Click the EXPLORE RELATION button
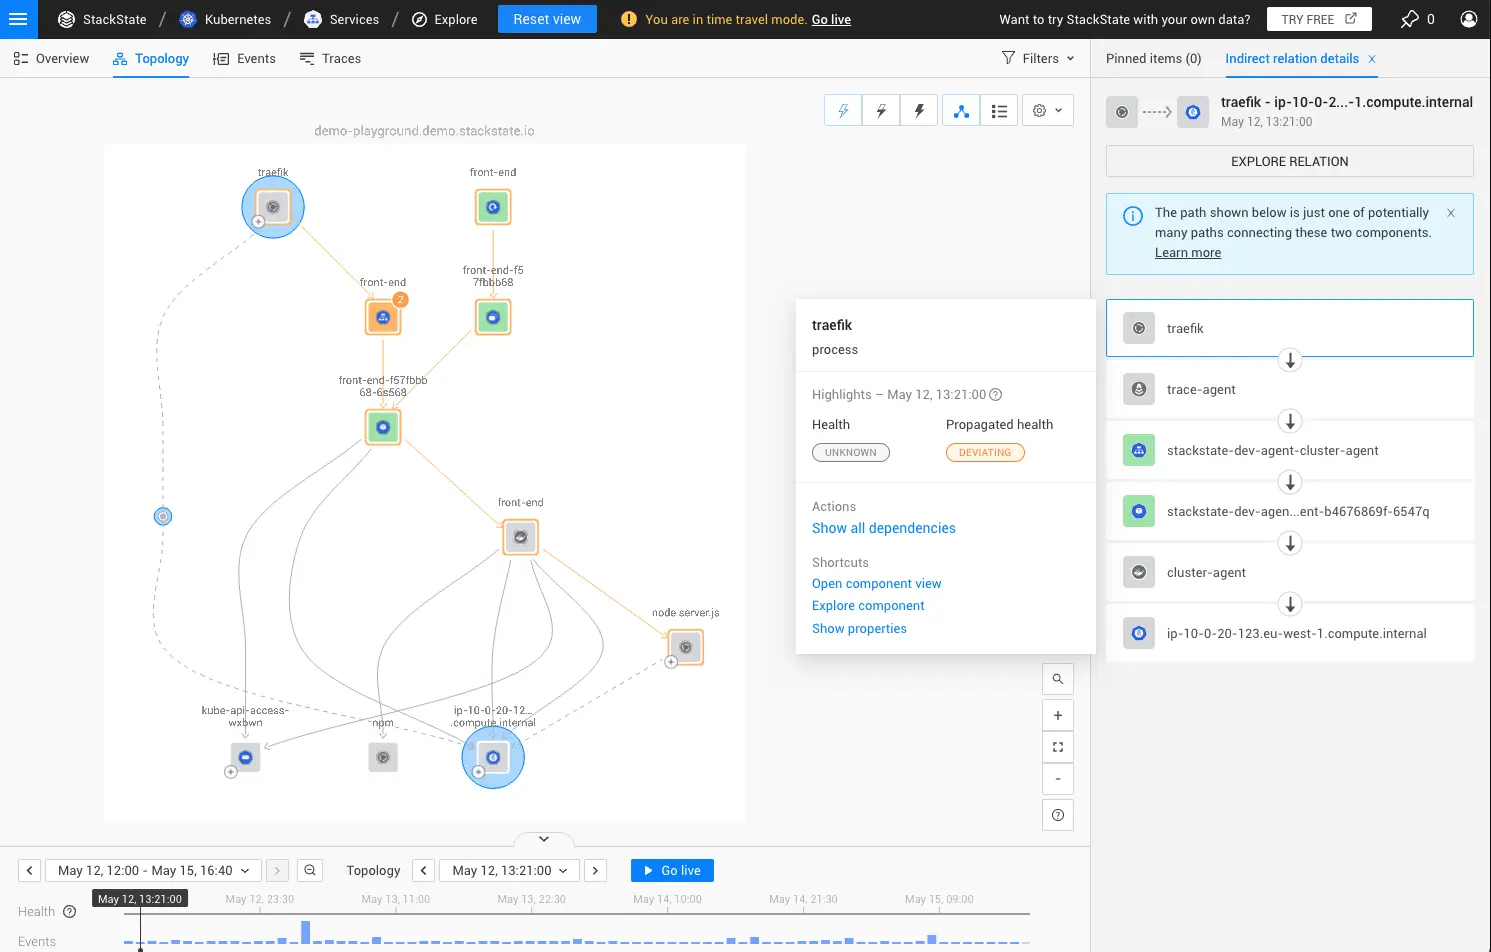The width and height of the screenshot is (1491, 952). [1289, 161]
